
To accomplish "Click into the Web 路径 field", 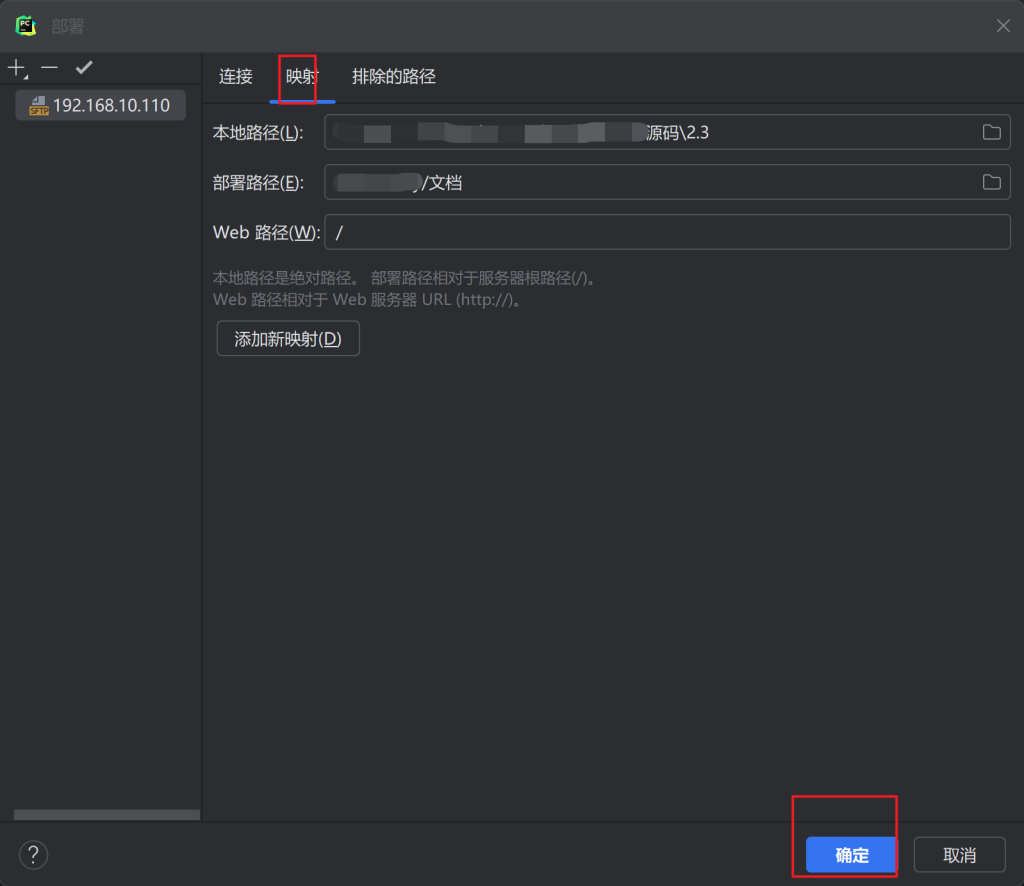I will point(660,232).
